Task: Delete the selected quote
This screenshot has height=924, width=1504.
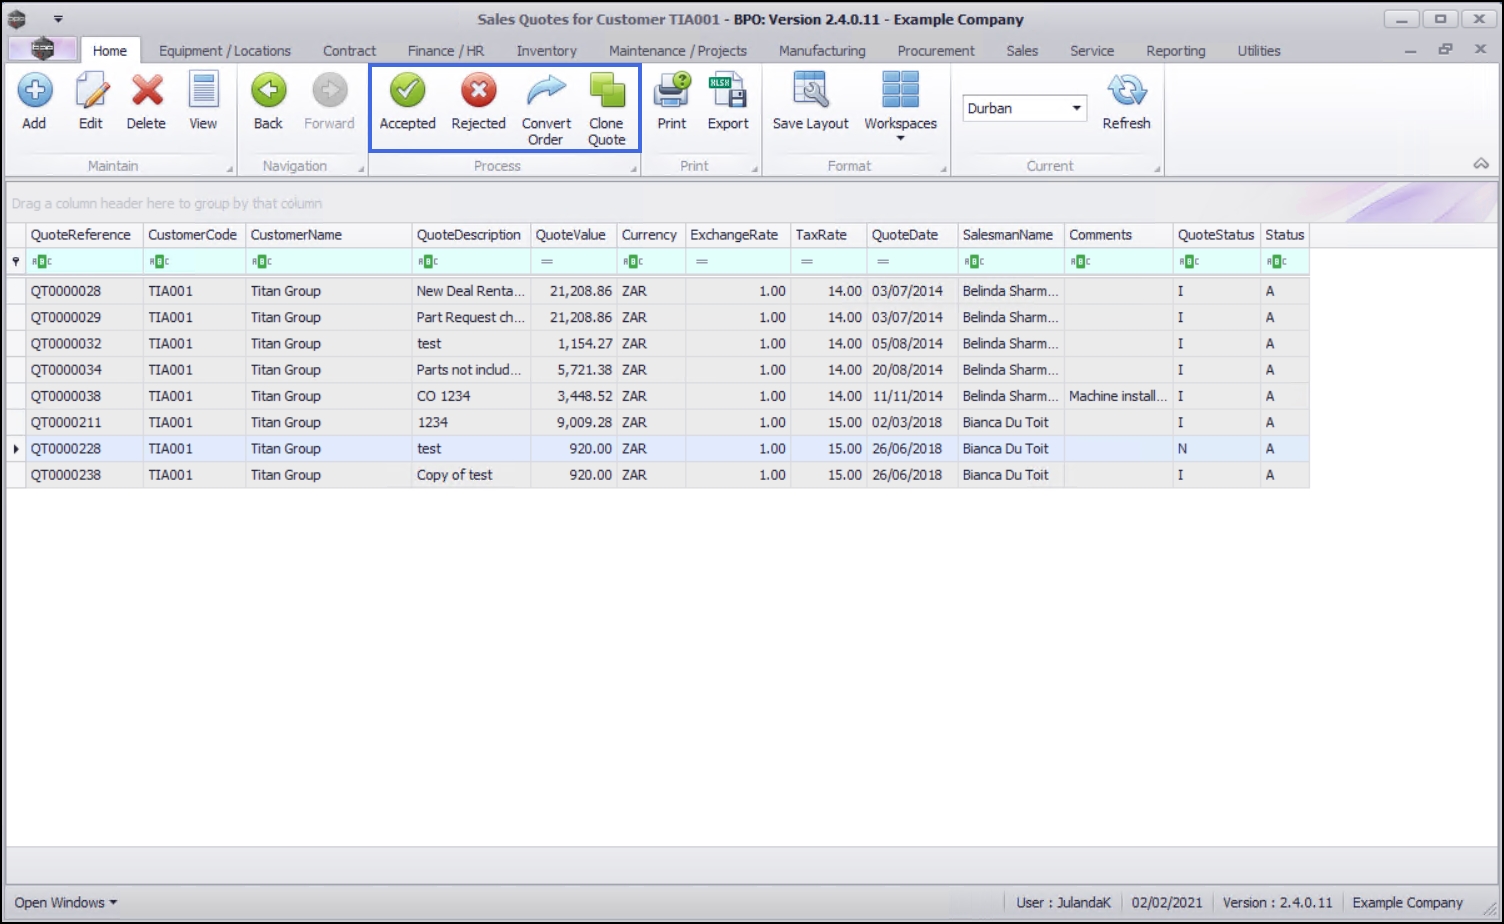Action: [x=146, y=102]
